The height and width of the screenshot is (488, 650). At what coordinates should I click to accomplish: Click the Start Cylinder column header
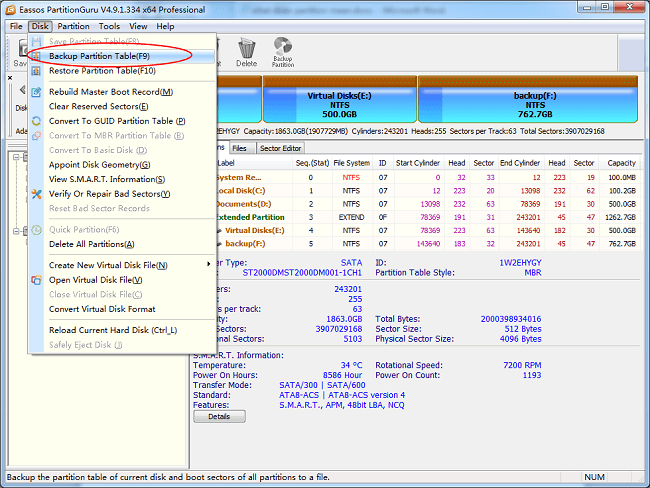[x=417, y=163]
